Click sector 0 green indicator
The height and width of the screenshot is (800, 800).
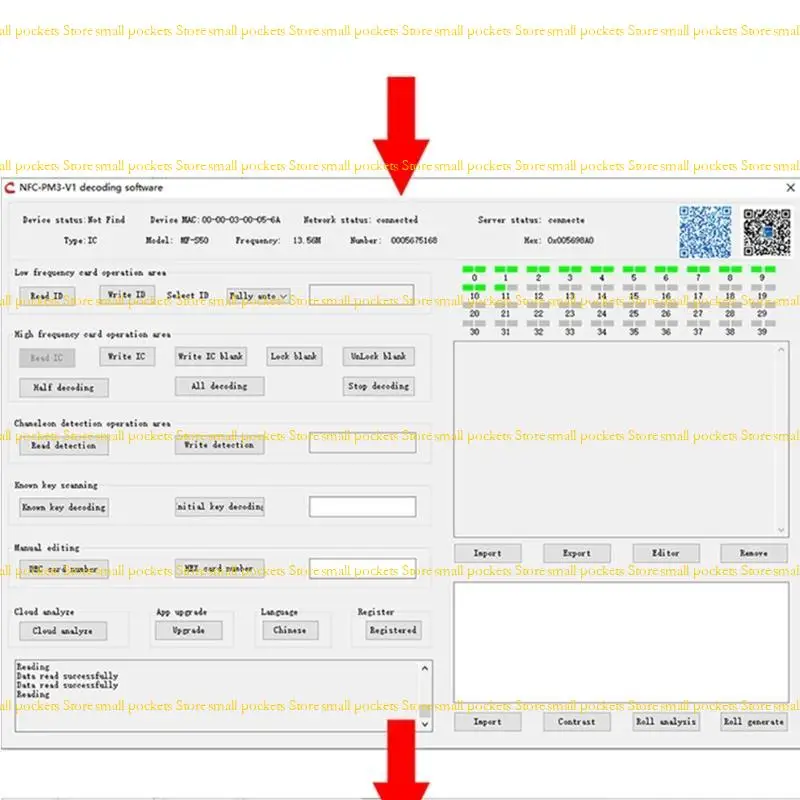click(474, 269)
